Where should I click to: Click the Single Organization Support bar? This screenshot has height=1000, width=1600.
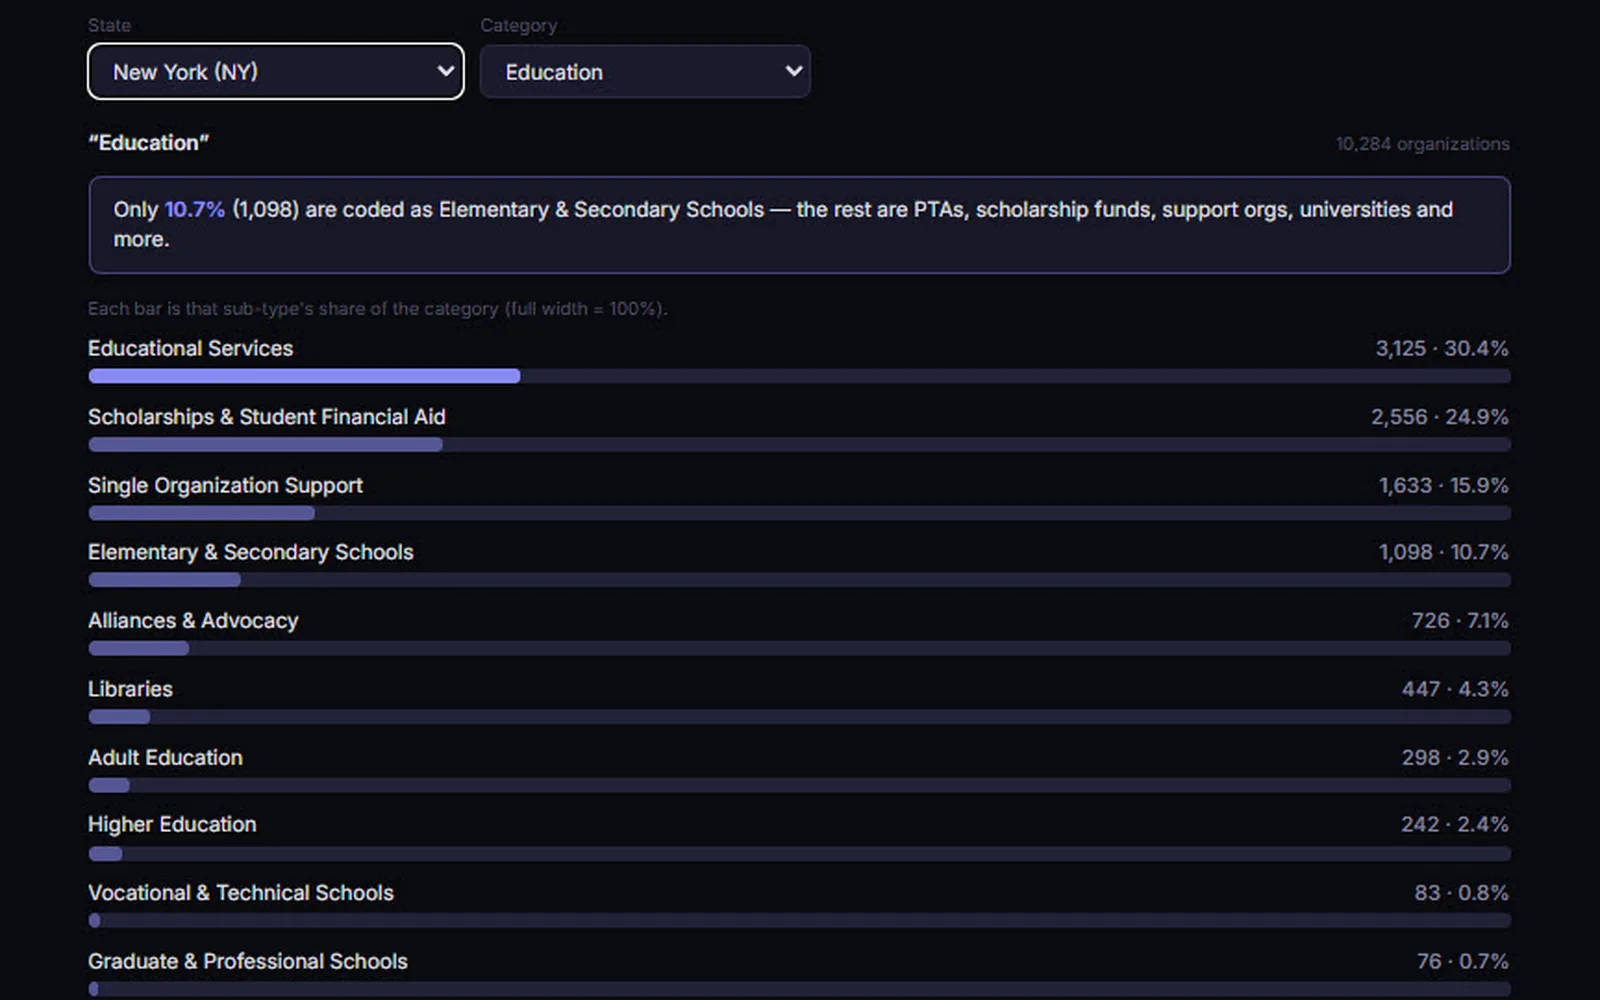pyautogui.click(x=799, y=513)
